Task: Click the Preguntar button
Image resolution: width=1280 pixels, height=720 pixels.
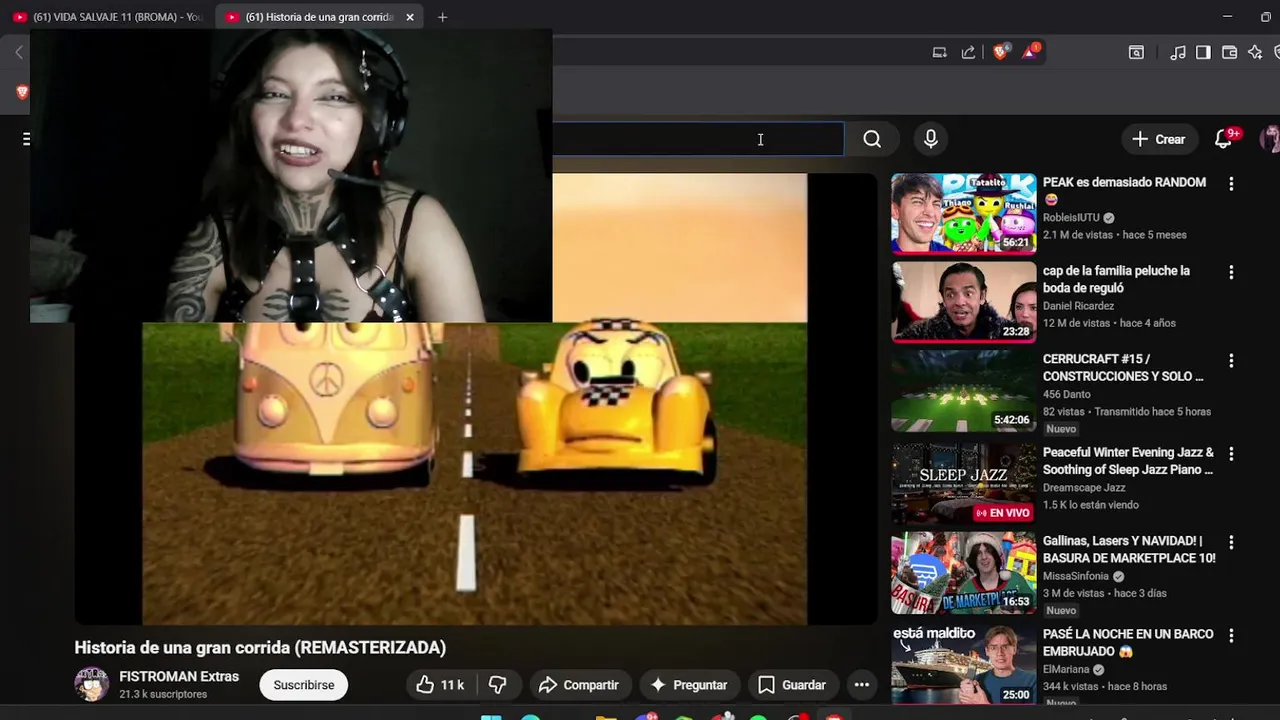Action: coord(689,685)
